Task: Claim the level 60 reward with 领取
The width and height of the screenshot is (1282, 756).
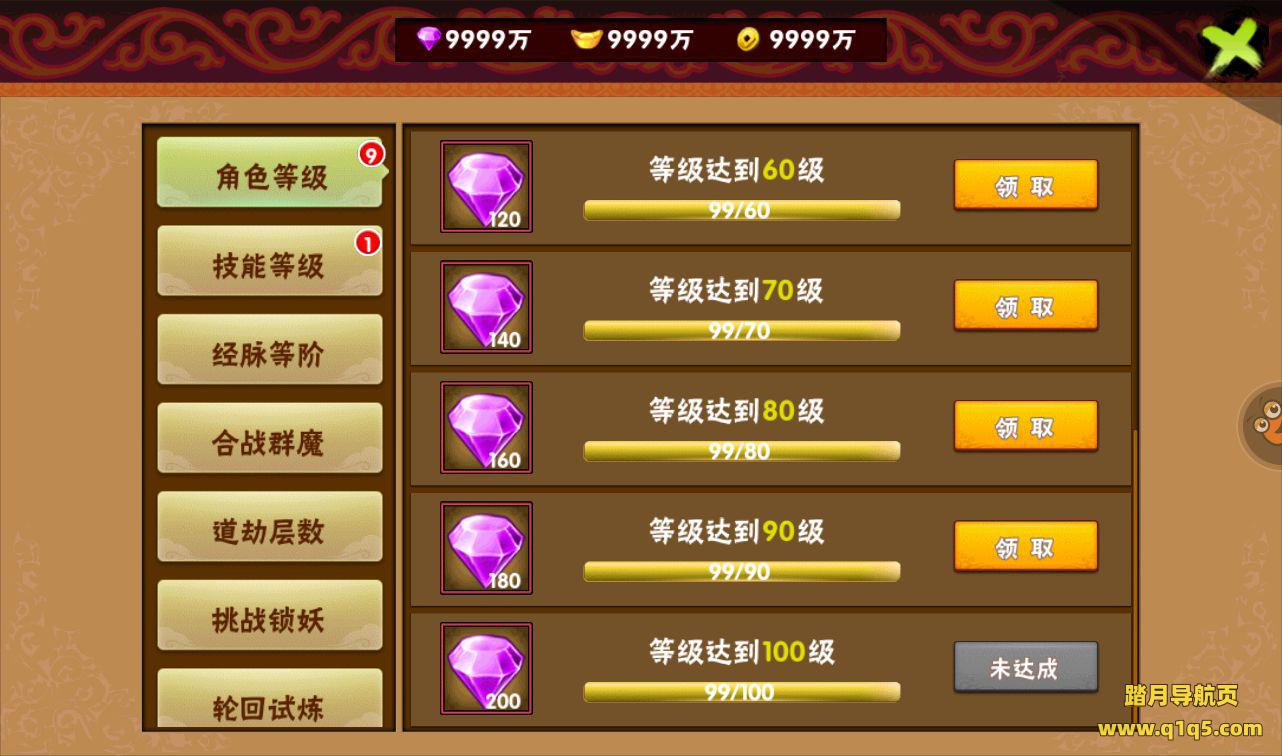Action: click(x=1026, y=186)
